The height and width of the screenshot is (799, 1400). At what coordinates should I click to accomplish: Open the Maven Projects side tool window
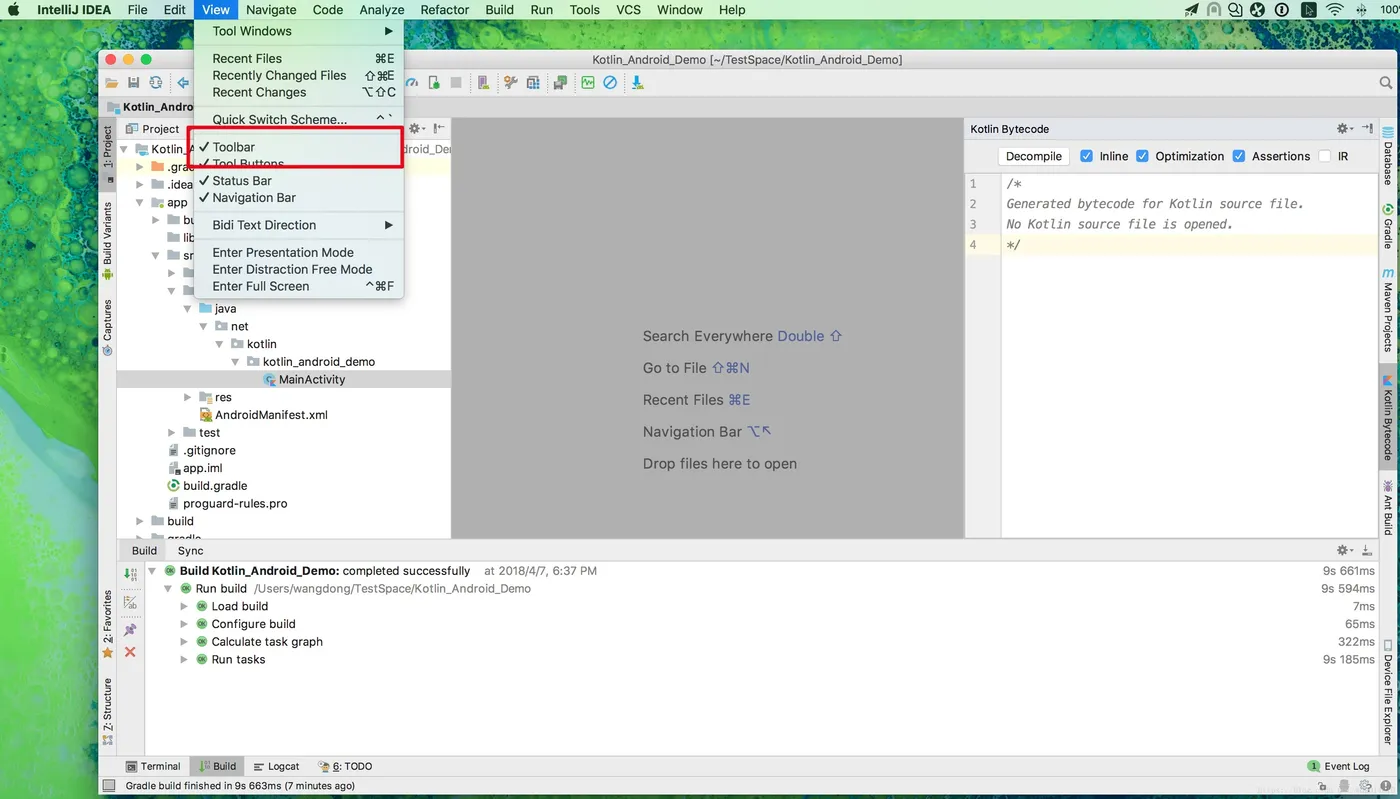tap(1388, 310)
